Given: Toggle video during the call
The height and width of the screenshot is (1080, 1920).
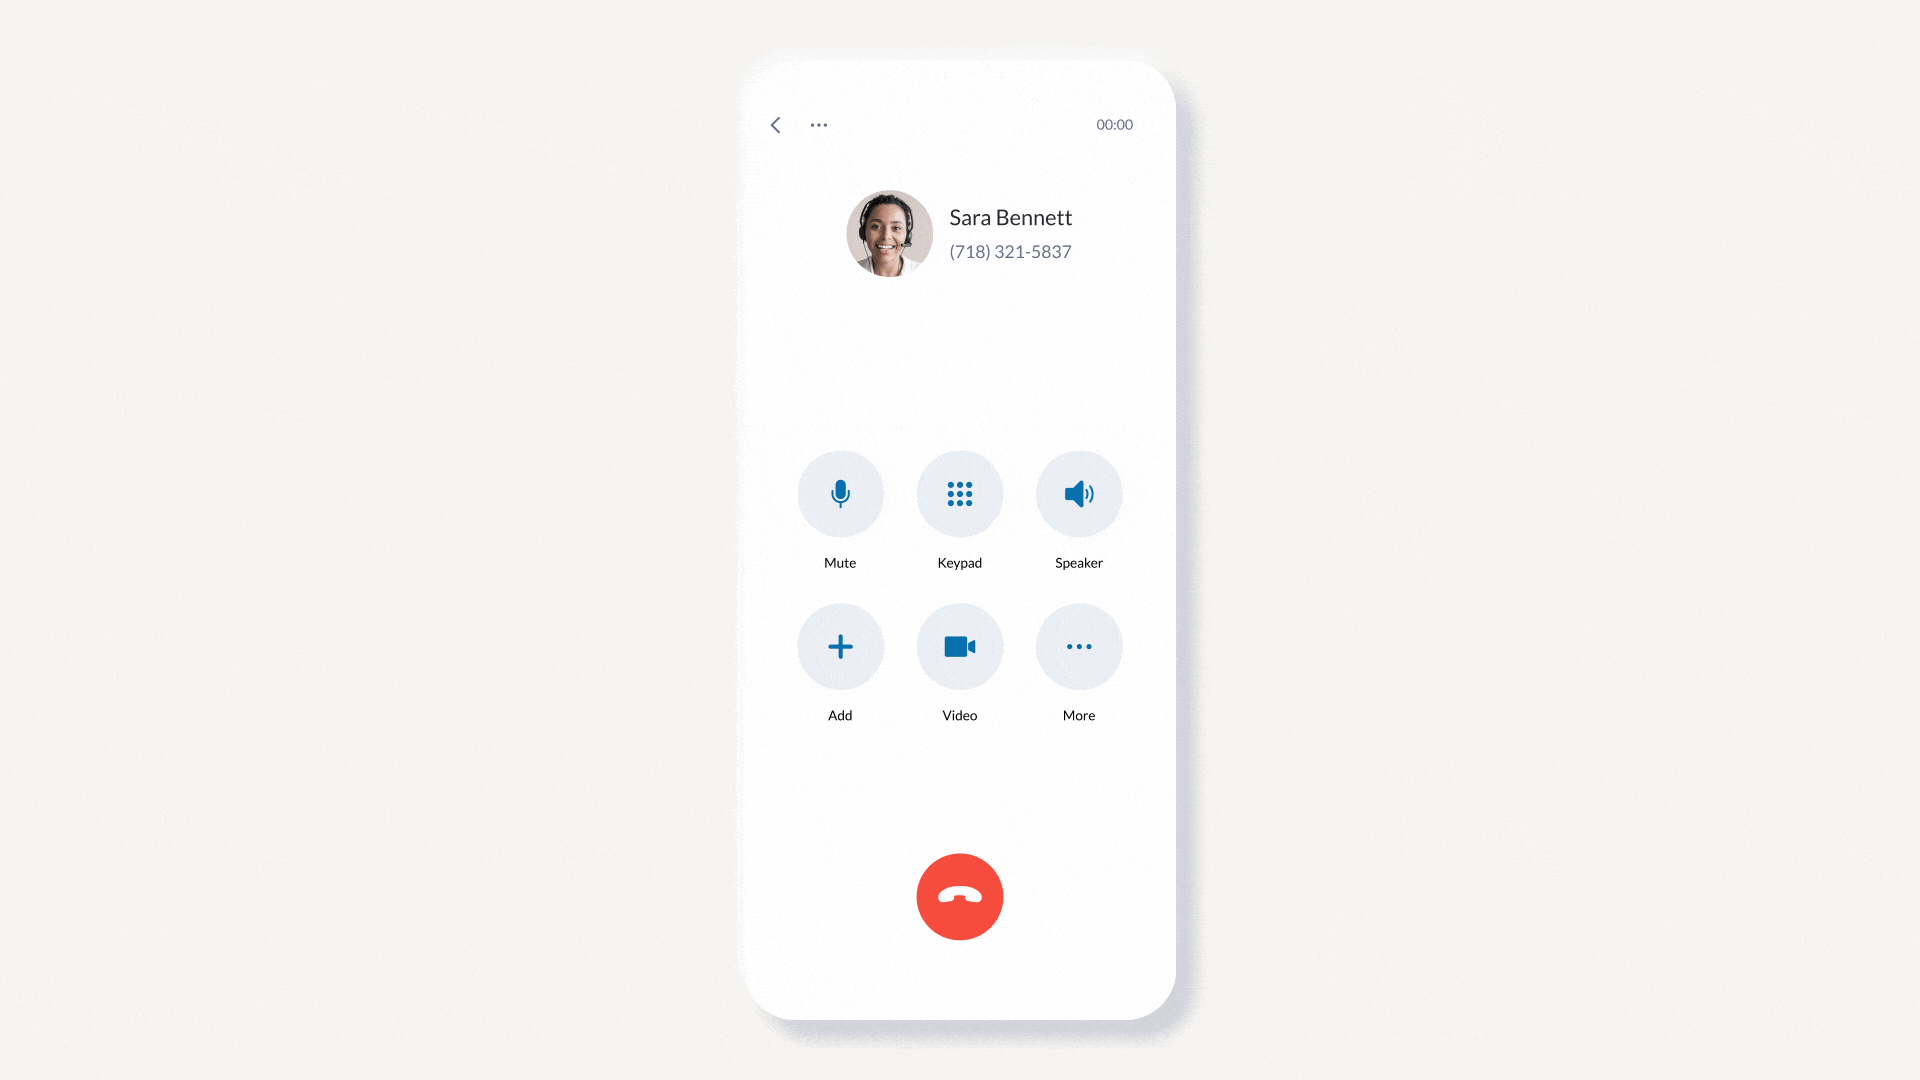Looking at the screenshot, I should pyautogui.click(x=959, y=646).
